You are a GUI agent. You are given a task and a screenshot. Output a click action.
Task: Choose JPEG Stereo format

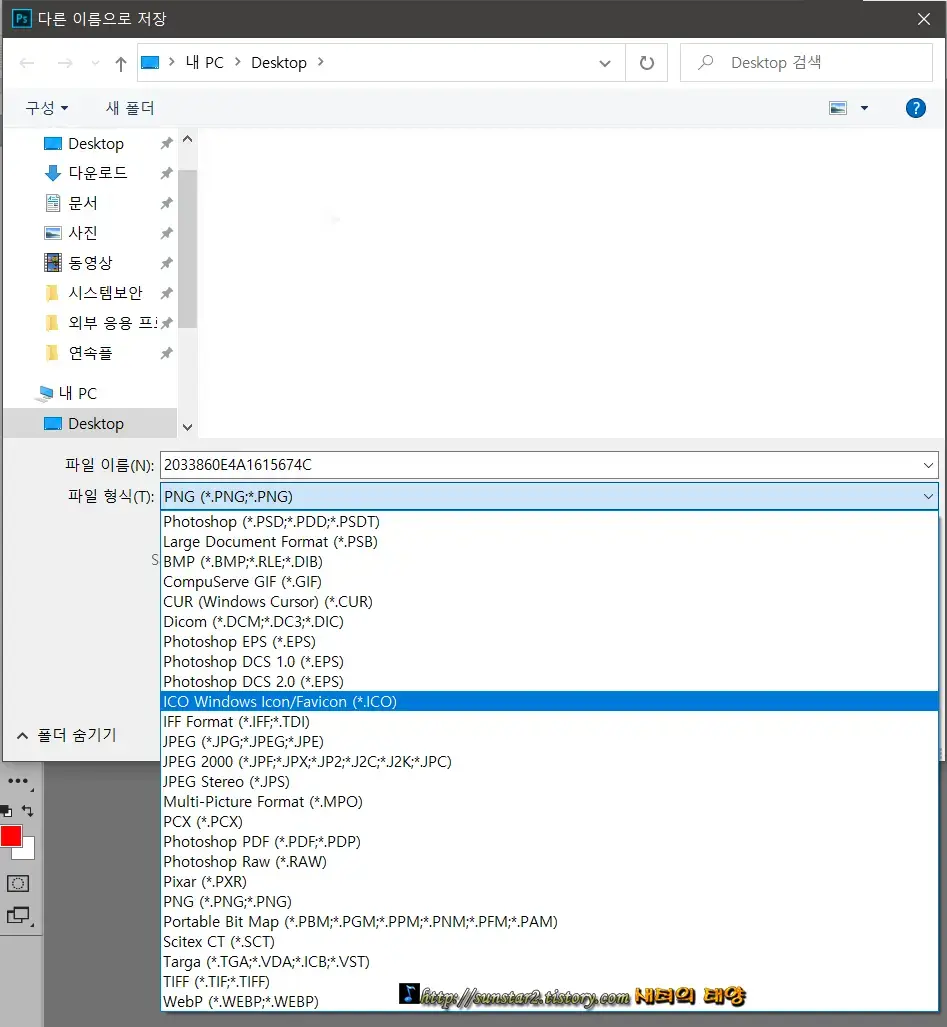[x=549, y=782]
